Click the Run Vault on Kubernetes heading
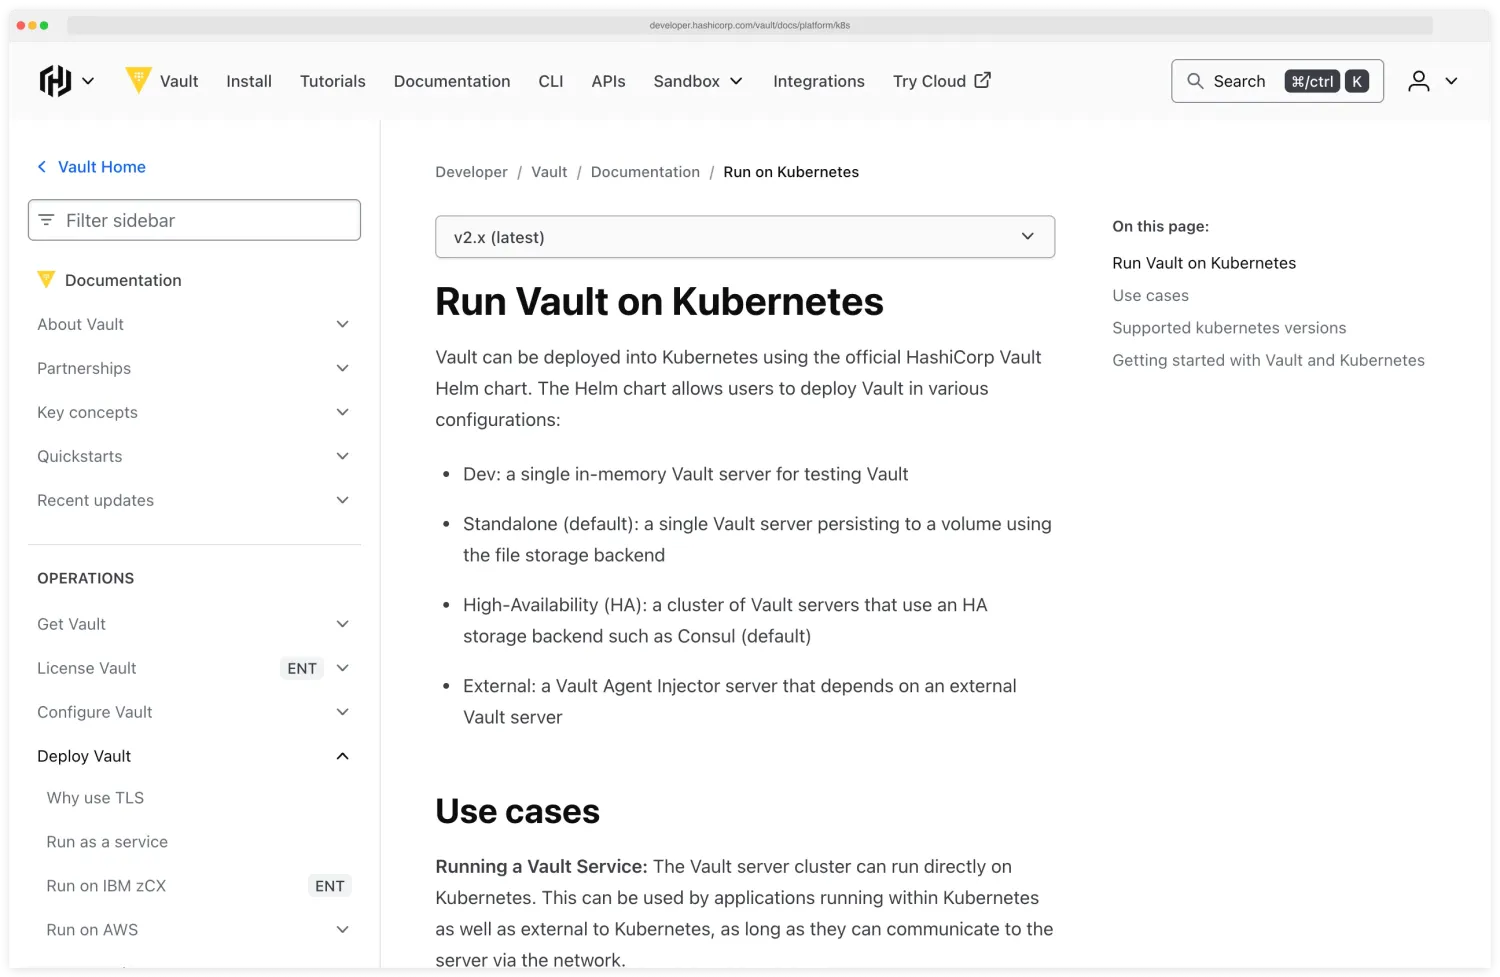Viewport: 1500px width, 977px height. pyautogui.click(x=659, y=302)
